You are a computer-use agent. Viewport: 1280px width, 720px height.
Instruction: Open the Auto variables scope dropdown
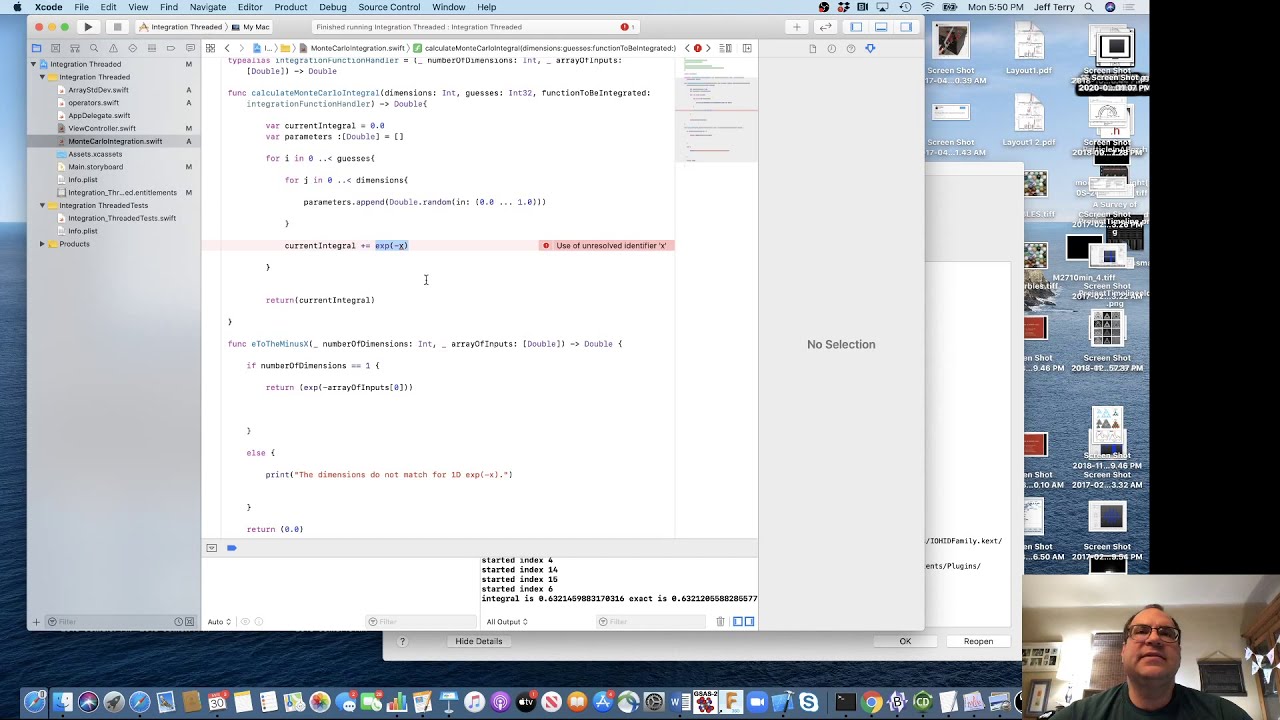[219, 622]
